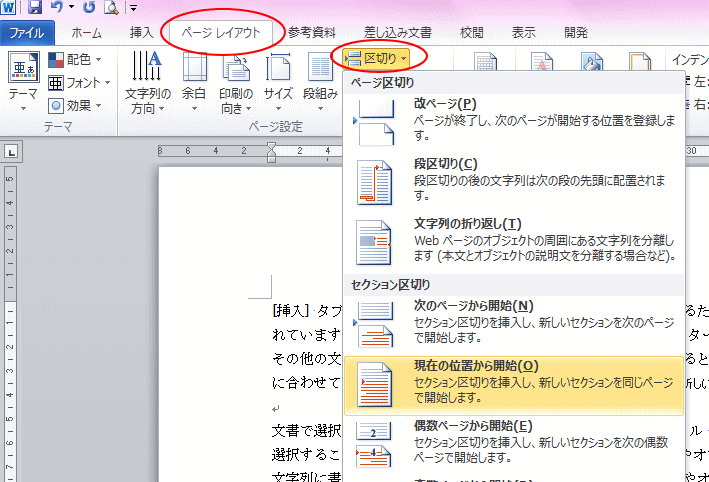The height and width of the screenshot is (482, 709).
Task: Click the document line starting 文書で選択
Action: (307, 430)
